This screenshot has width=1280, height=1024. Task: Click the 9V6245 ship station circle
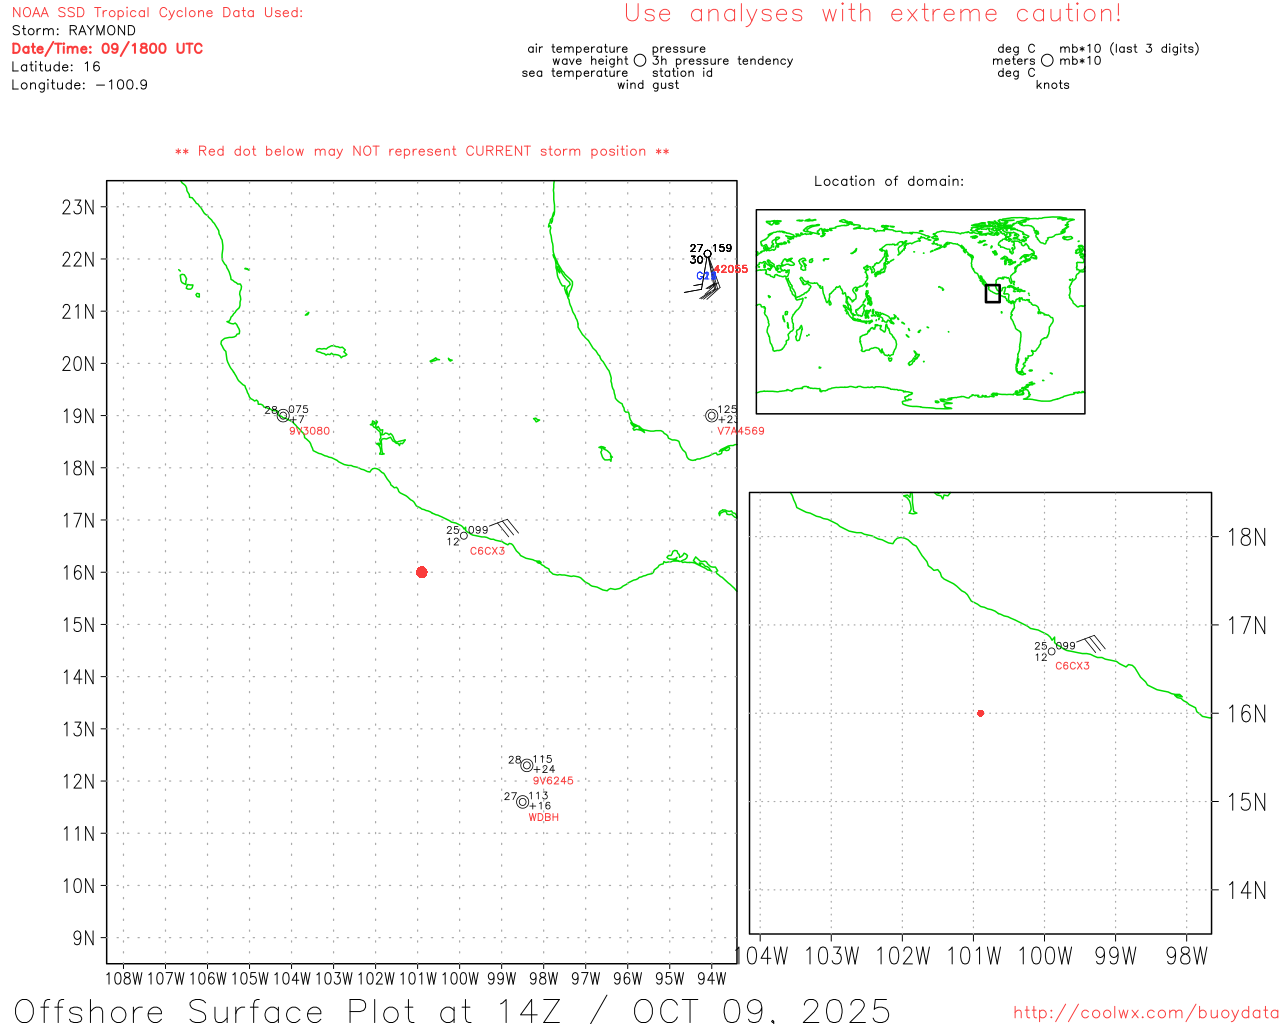pos(527,765)
